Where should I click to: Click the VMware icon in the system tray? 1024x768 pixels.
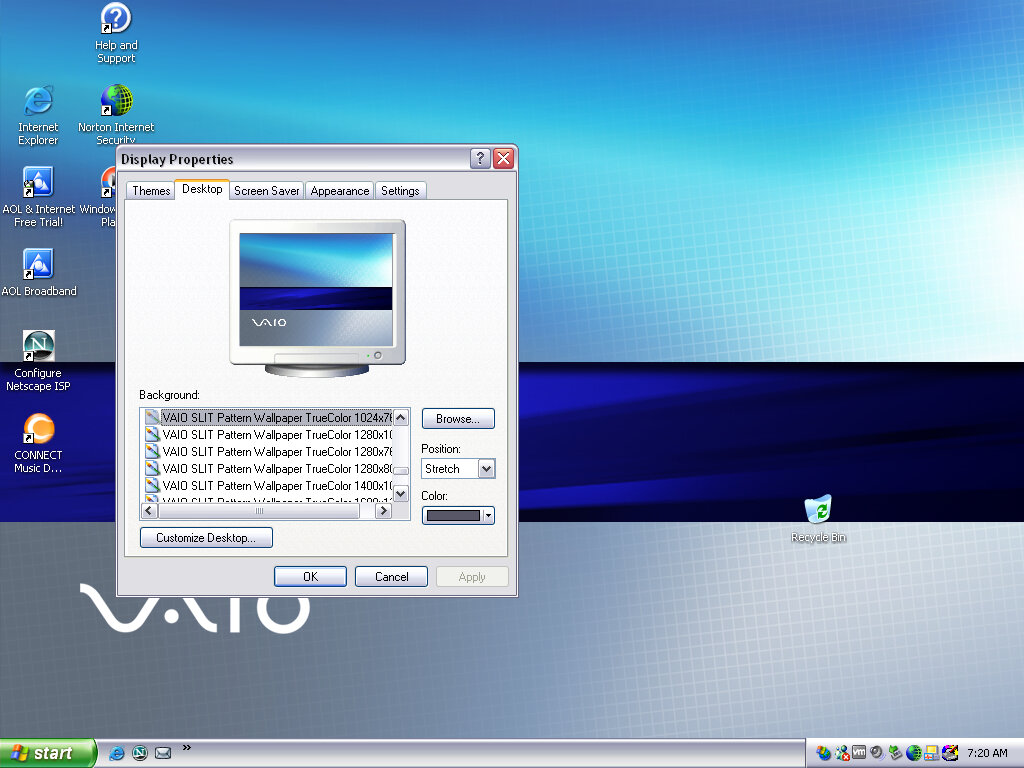(x=858, y=753)
